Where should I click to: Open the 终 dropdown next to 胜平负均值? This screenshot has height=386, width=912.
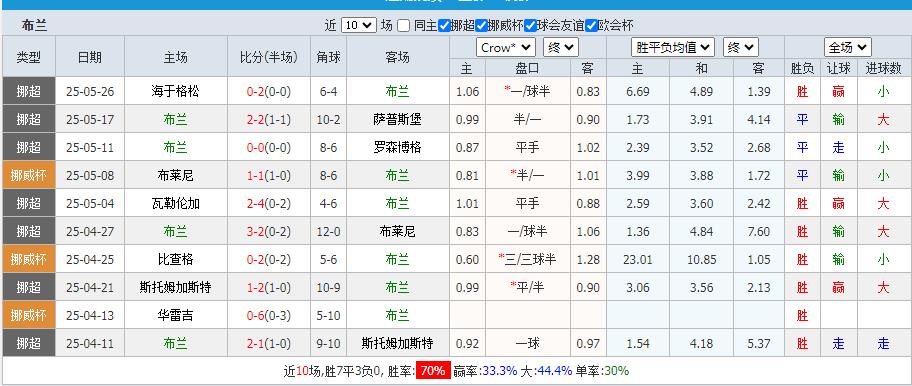click(741, 48)
